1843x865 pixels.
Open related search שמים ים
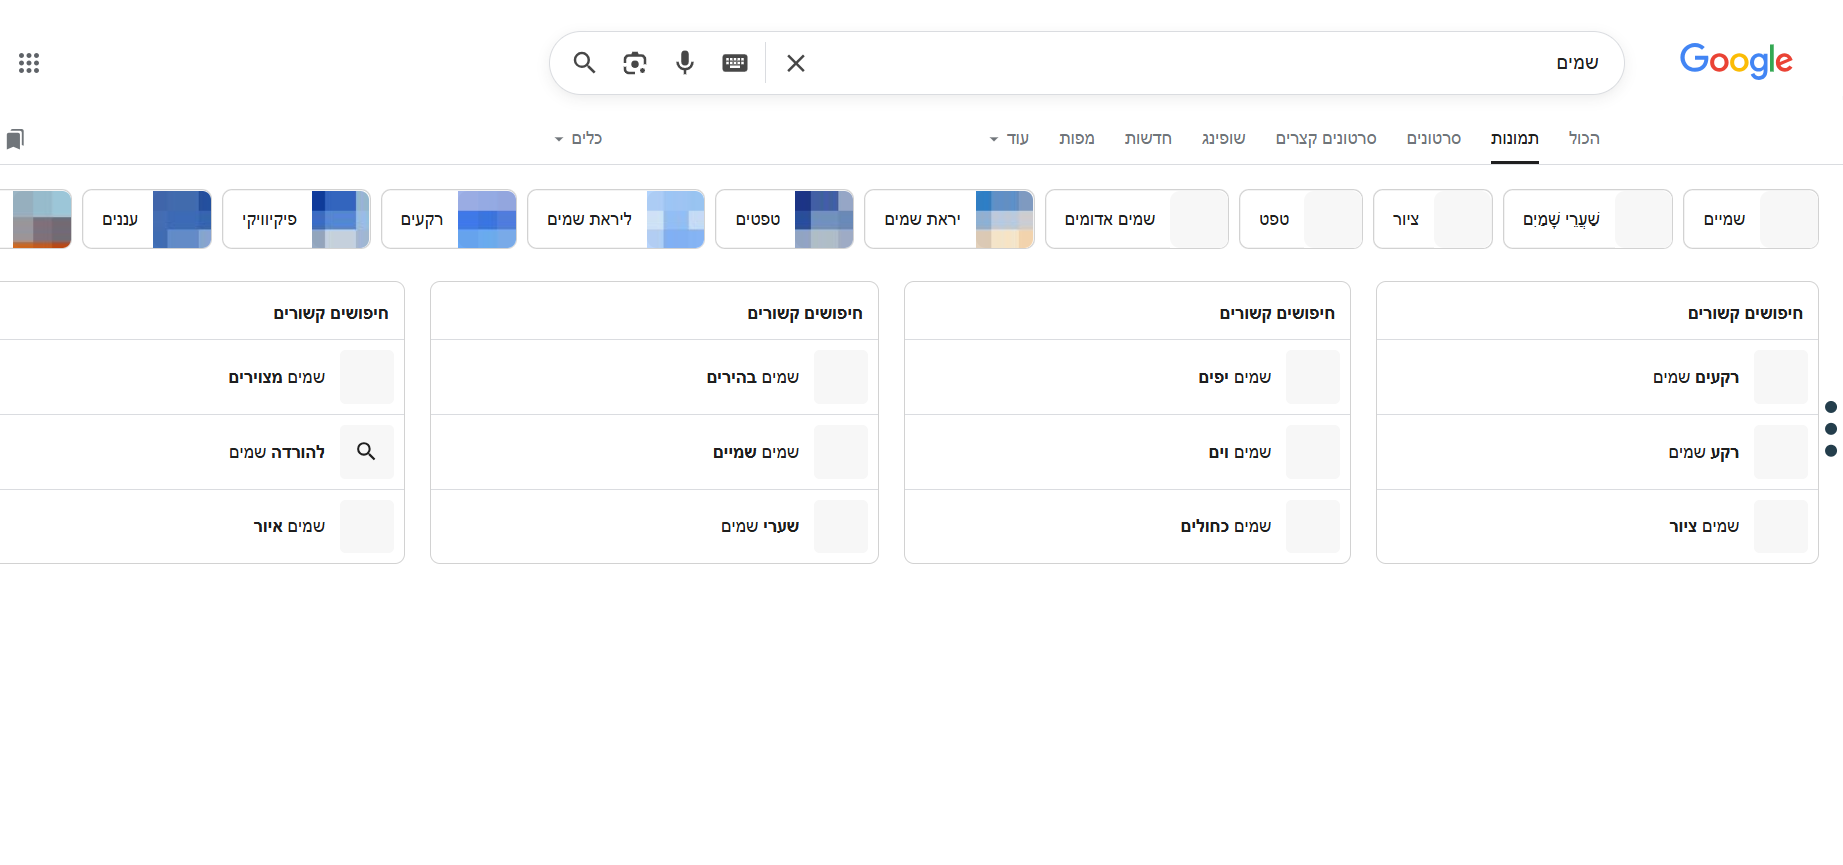(x=1127, y=452)
